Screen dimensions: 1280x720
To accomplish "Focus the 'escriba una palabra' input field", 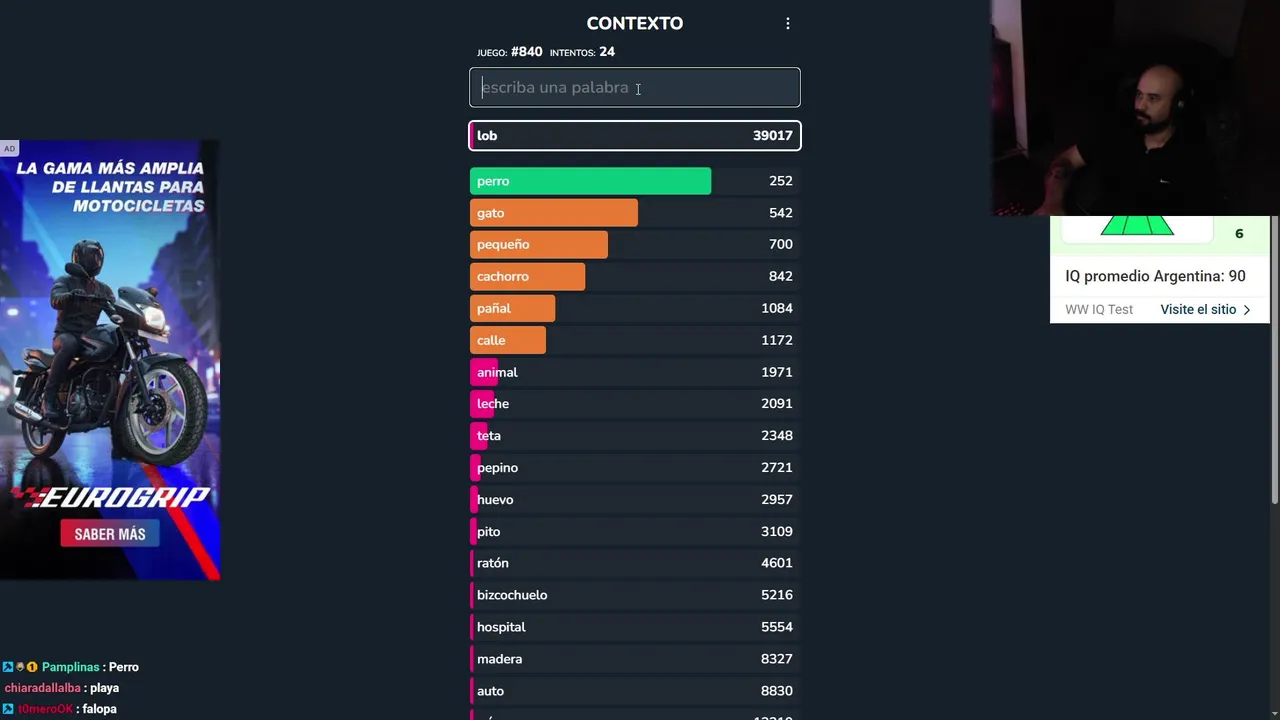I will 634,87.
